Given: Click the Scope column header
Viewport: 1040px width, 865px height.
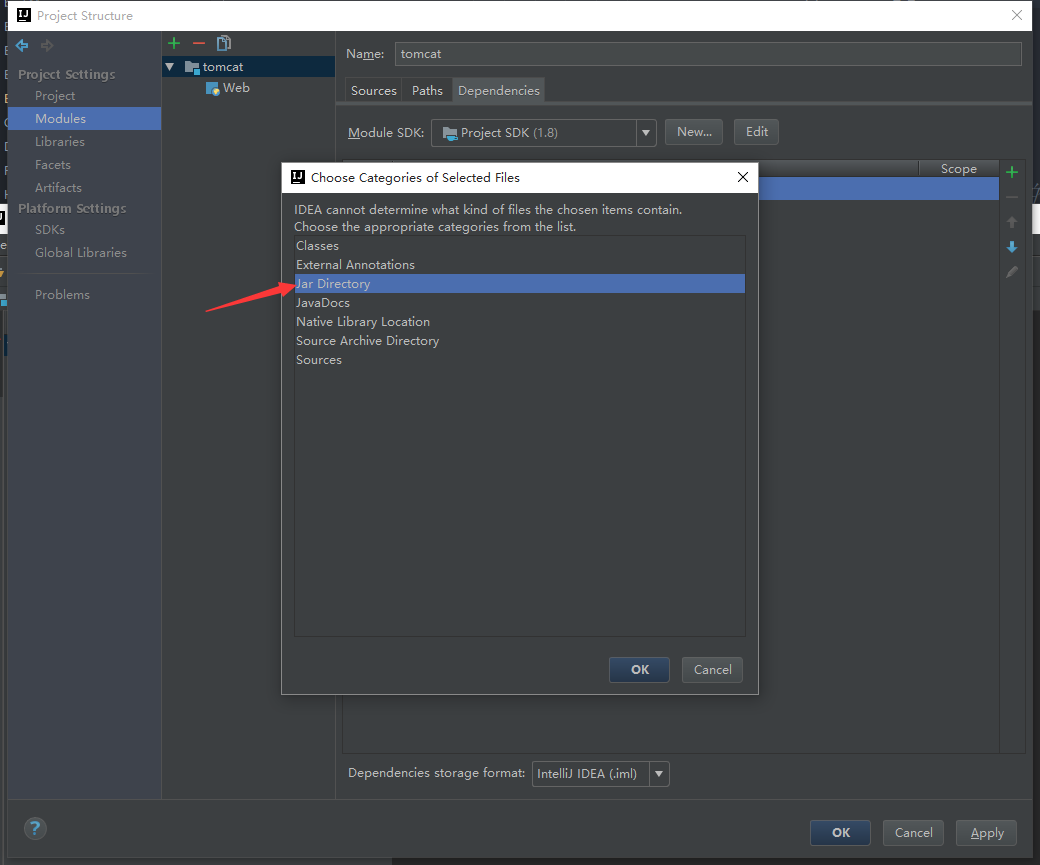Looking at the screenshot, I should pyautogui.click(x=958, y=168).
